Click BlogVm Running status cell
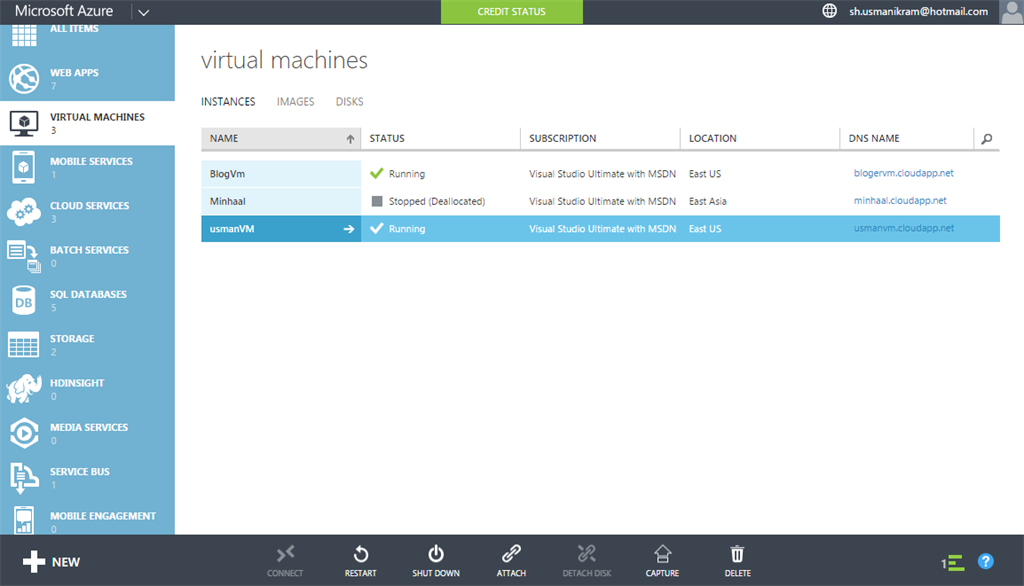 (398, 174)
